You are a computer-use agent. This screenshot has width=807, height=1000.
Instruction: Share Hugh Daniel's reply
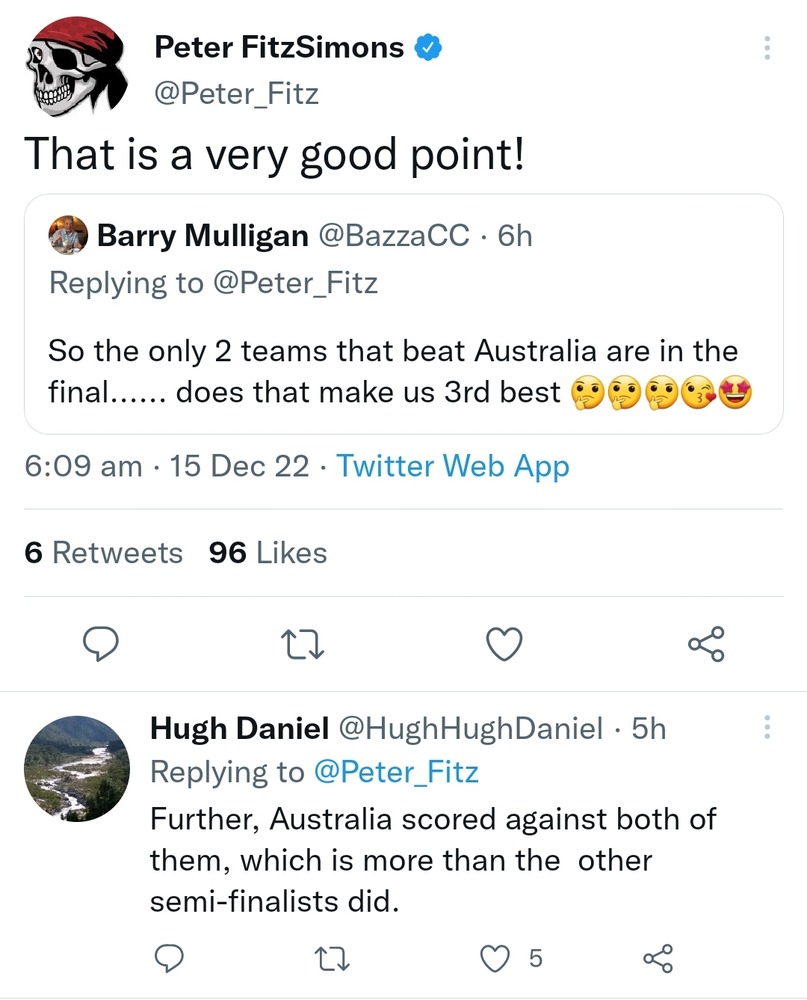(658, 959)
